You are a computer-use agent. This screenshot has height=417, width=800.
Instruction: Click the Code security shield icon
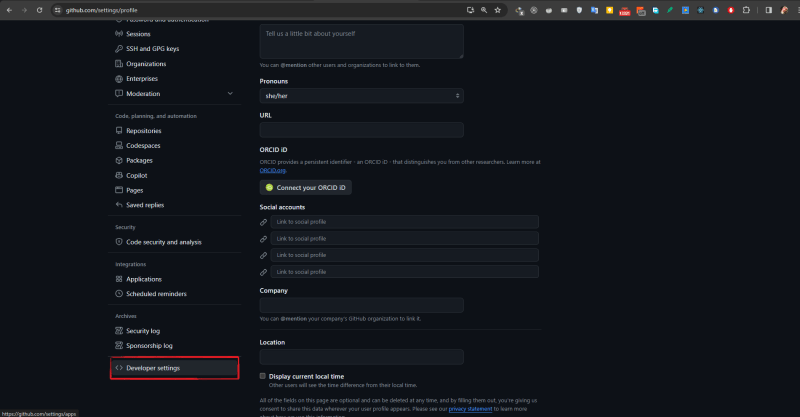pyautogui.click(x=119, y=242)
